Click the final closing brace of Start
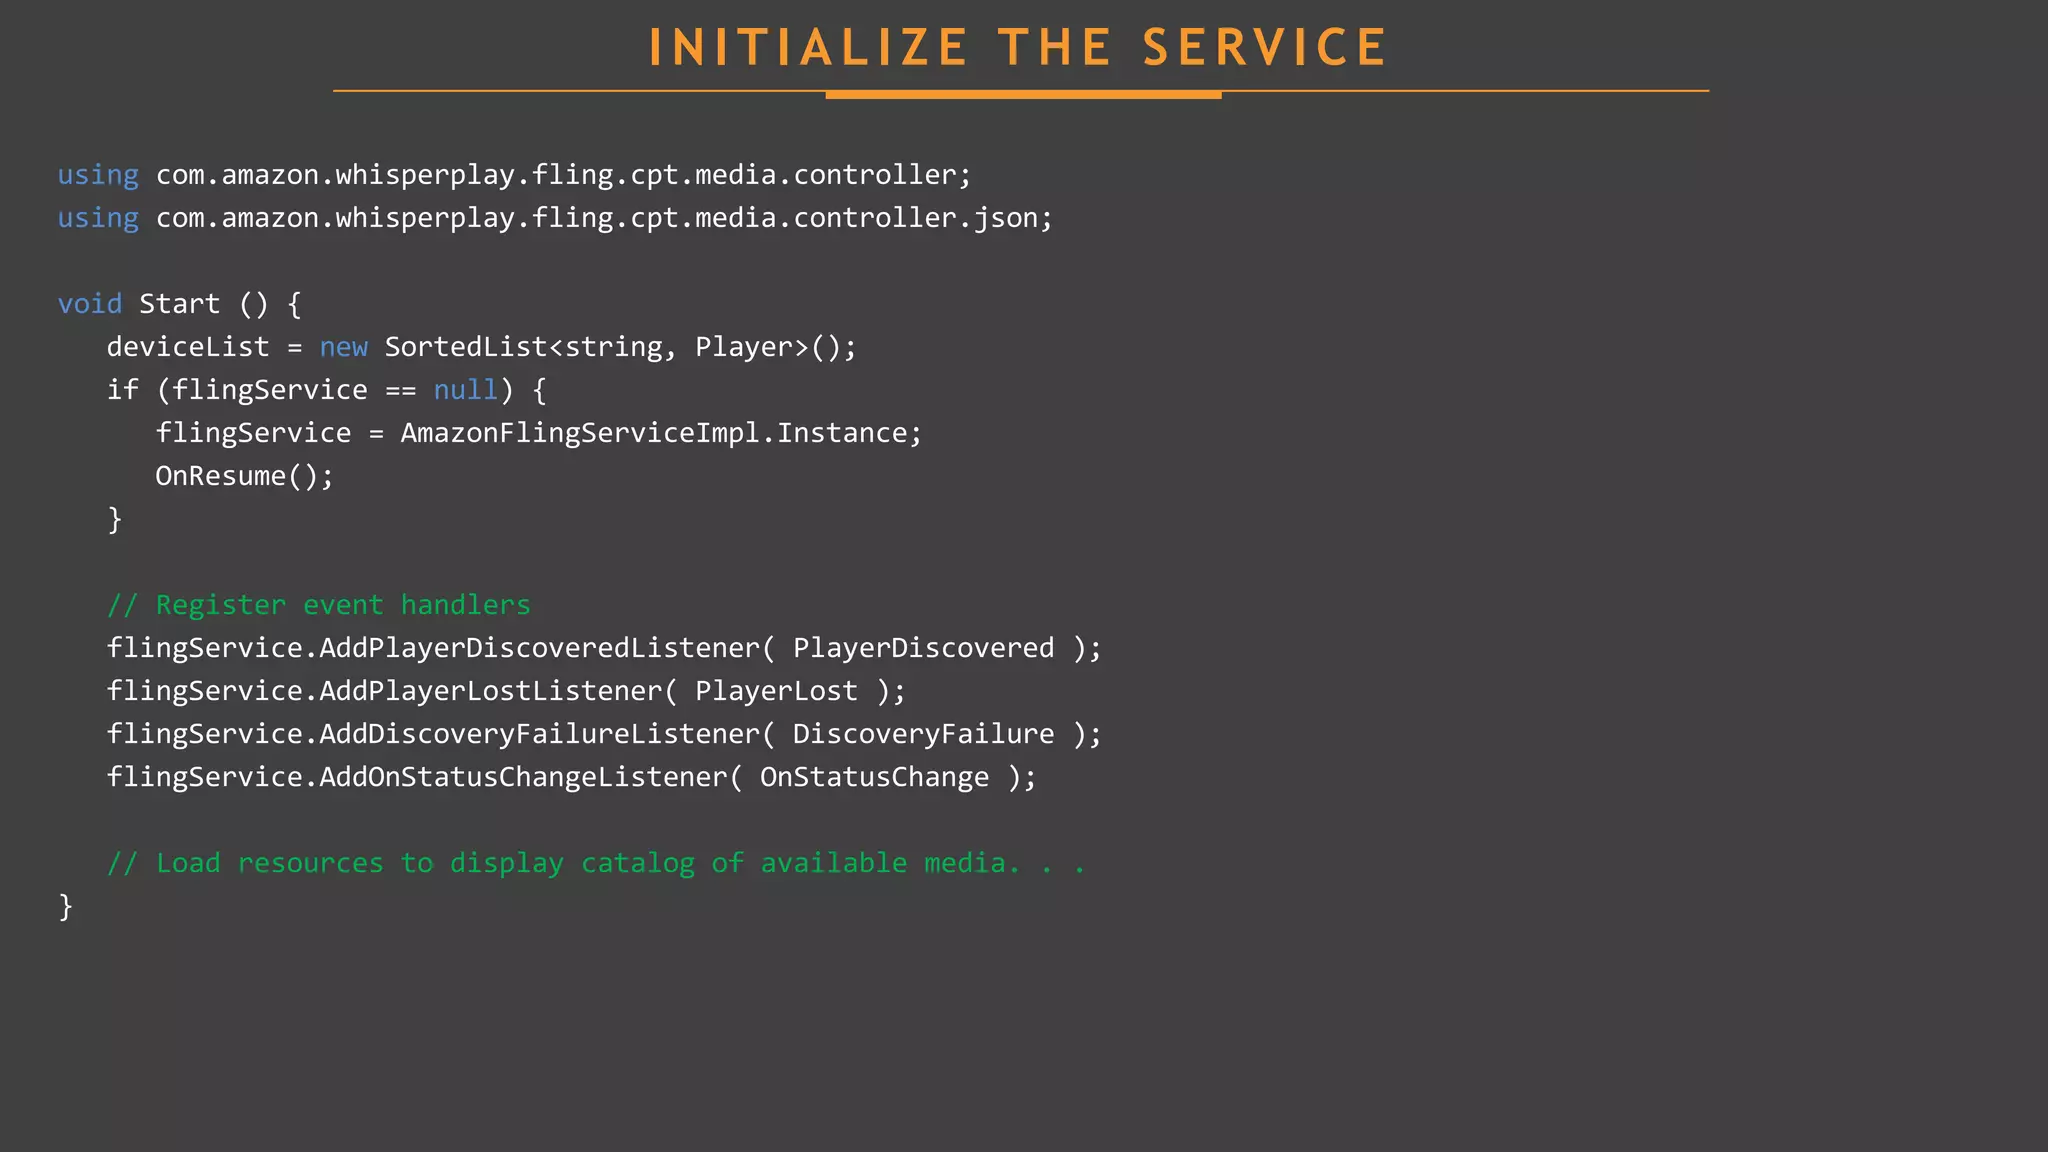 pyautogui.click(x=66, y=907)
